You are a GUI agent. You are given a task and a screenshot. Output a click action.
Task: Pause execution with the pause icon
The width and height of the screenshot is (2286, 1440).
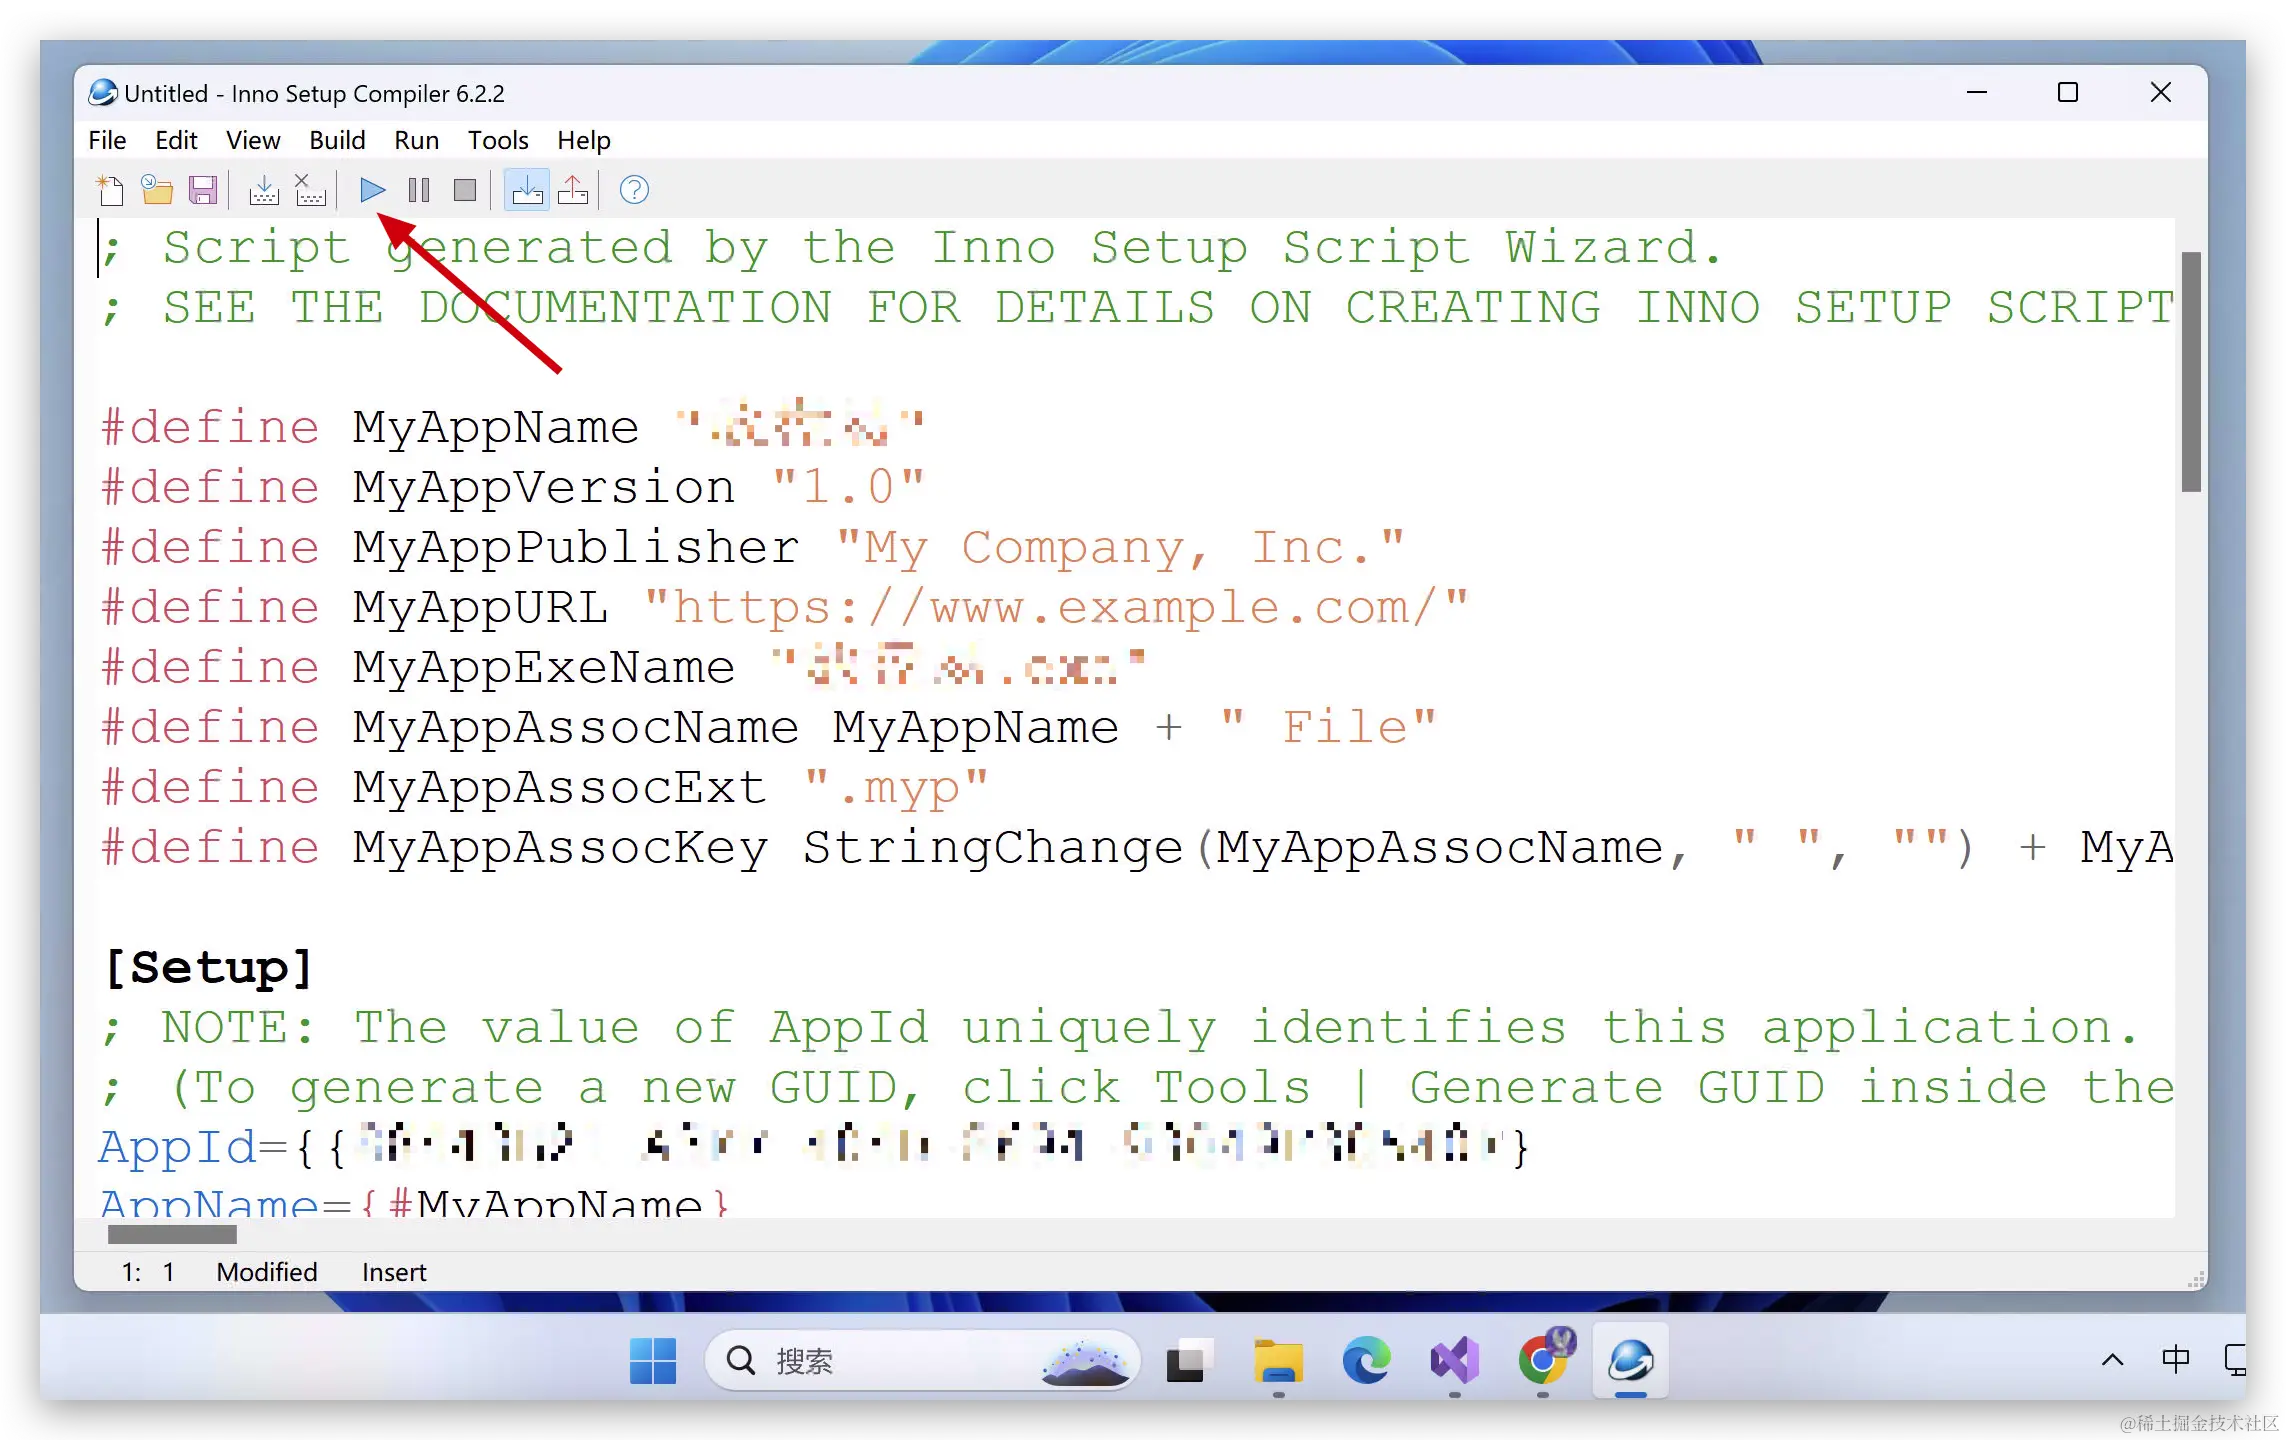coord(419,190)
